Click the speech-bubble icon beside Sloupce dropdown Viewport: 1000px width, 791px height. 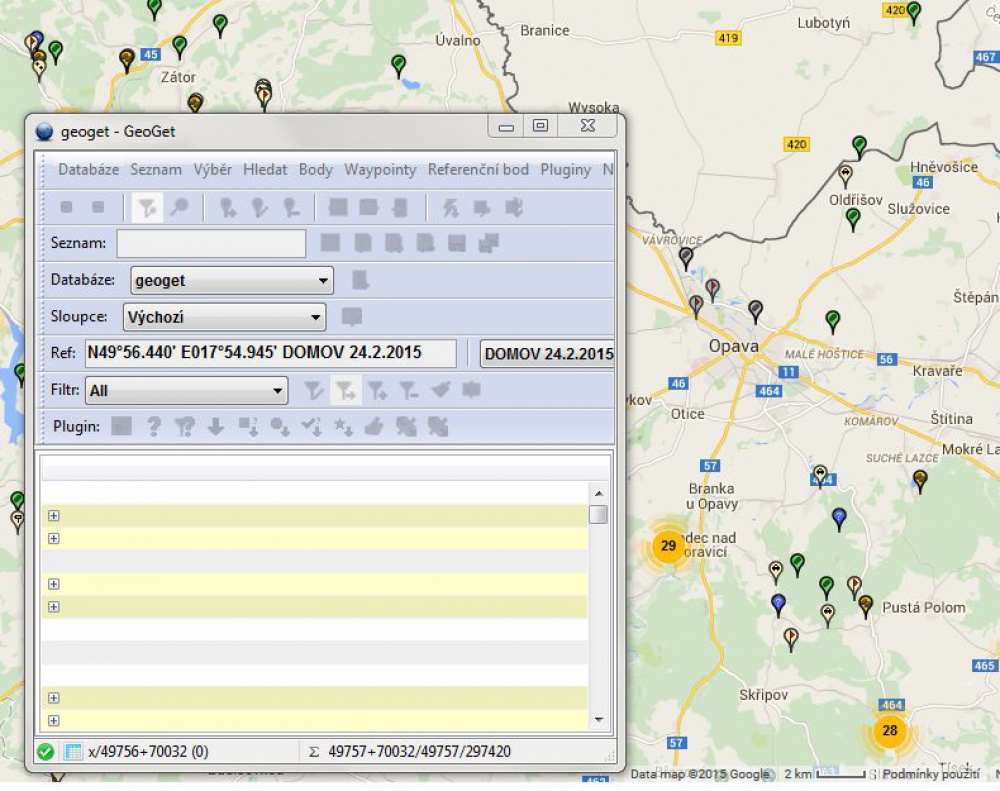click(x=352, y=316)
